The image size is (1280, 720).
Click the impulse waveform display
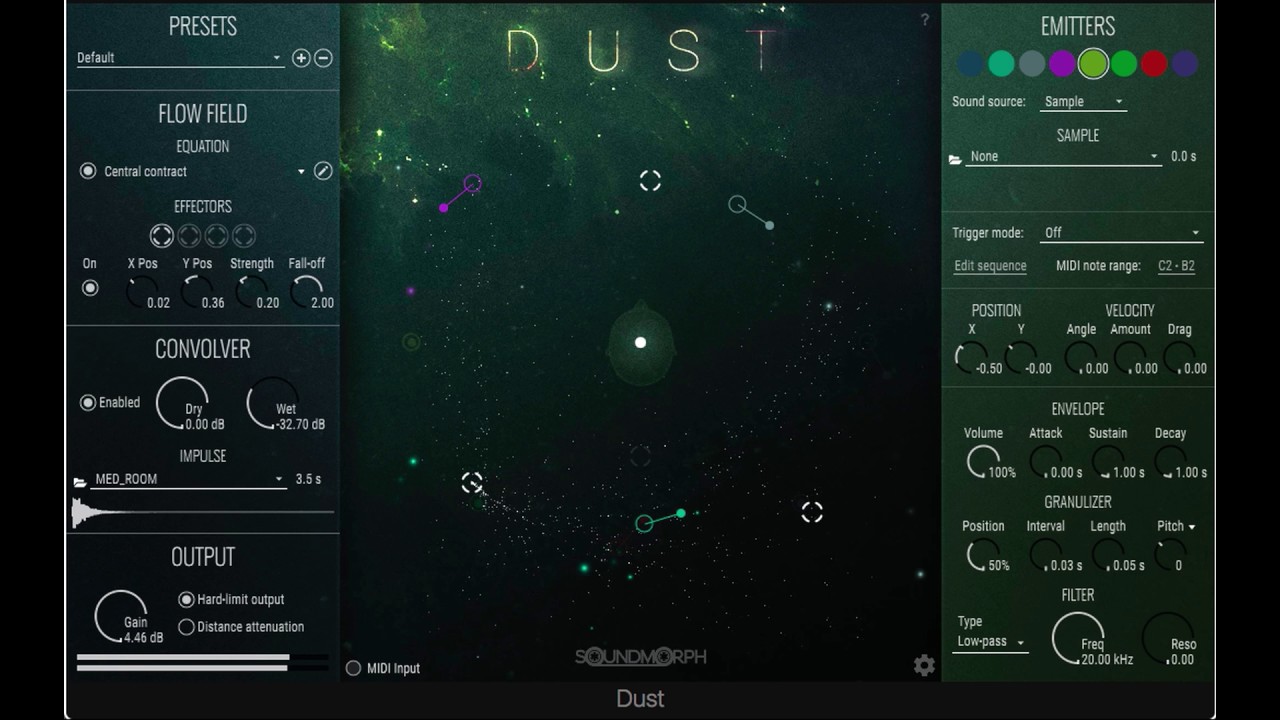click(x=203, y=512)
